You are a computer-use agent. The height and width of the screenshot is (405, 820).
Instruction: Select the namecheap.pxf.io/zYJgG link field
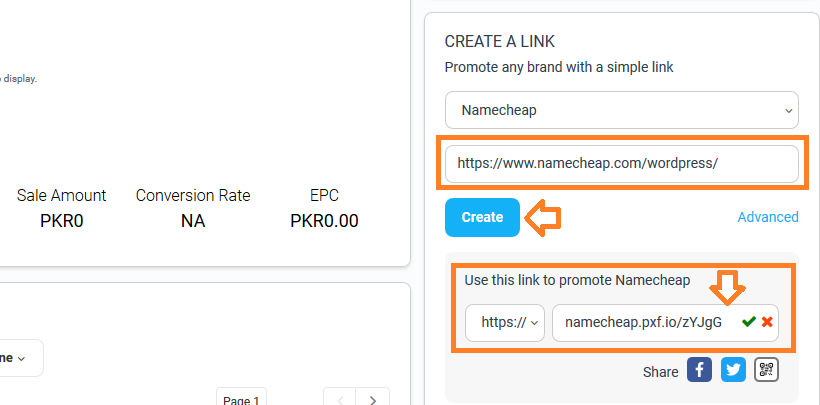click(x=665, y=323)
